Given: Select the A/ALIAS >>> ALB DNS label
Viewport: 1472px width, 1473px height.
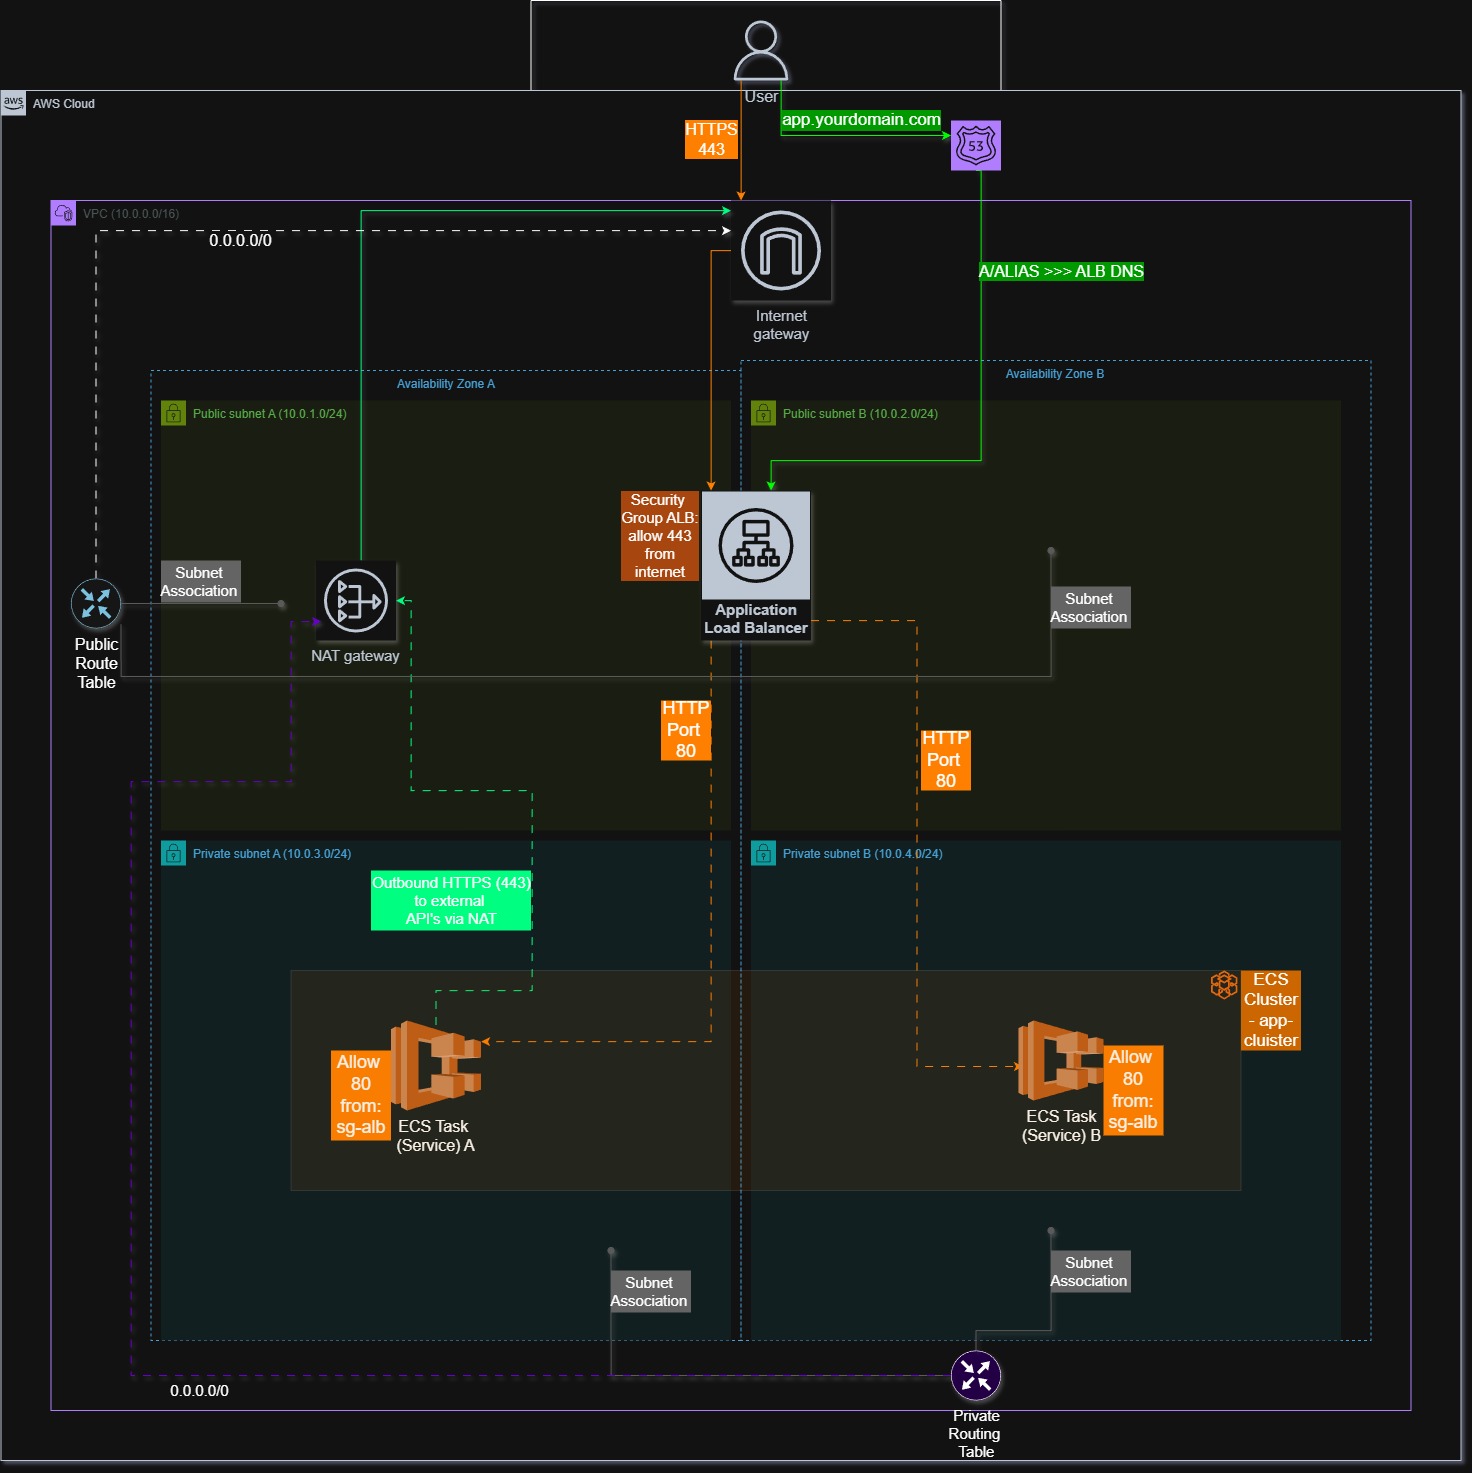Looking at the screenshot, I should click(x=1061, y=271).
